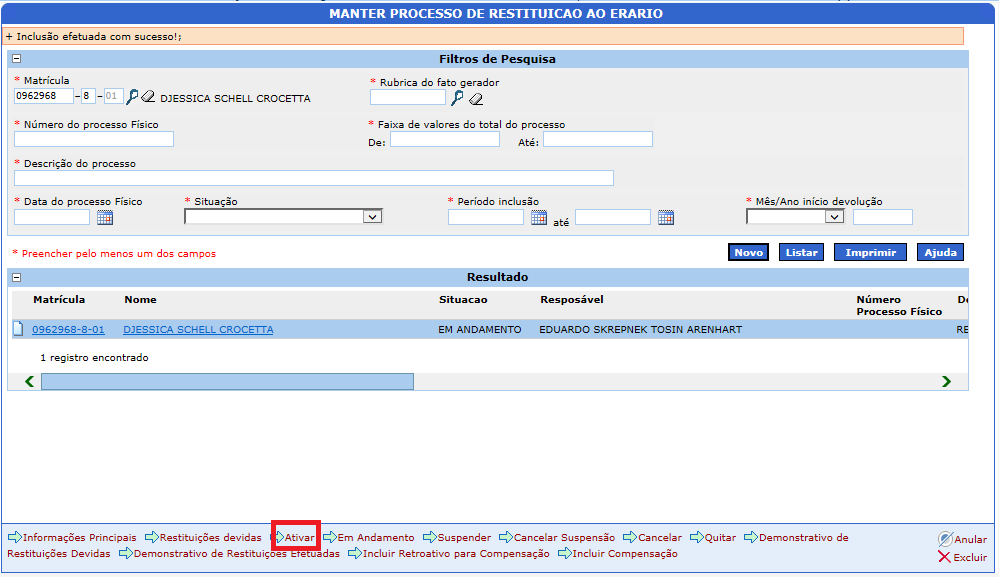
Task: Click the Descrição do processo input field
Action: coord(314,178)
